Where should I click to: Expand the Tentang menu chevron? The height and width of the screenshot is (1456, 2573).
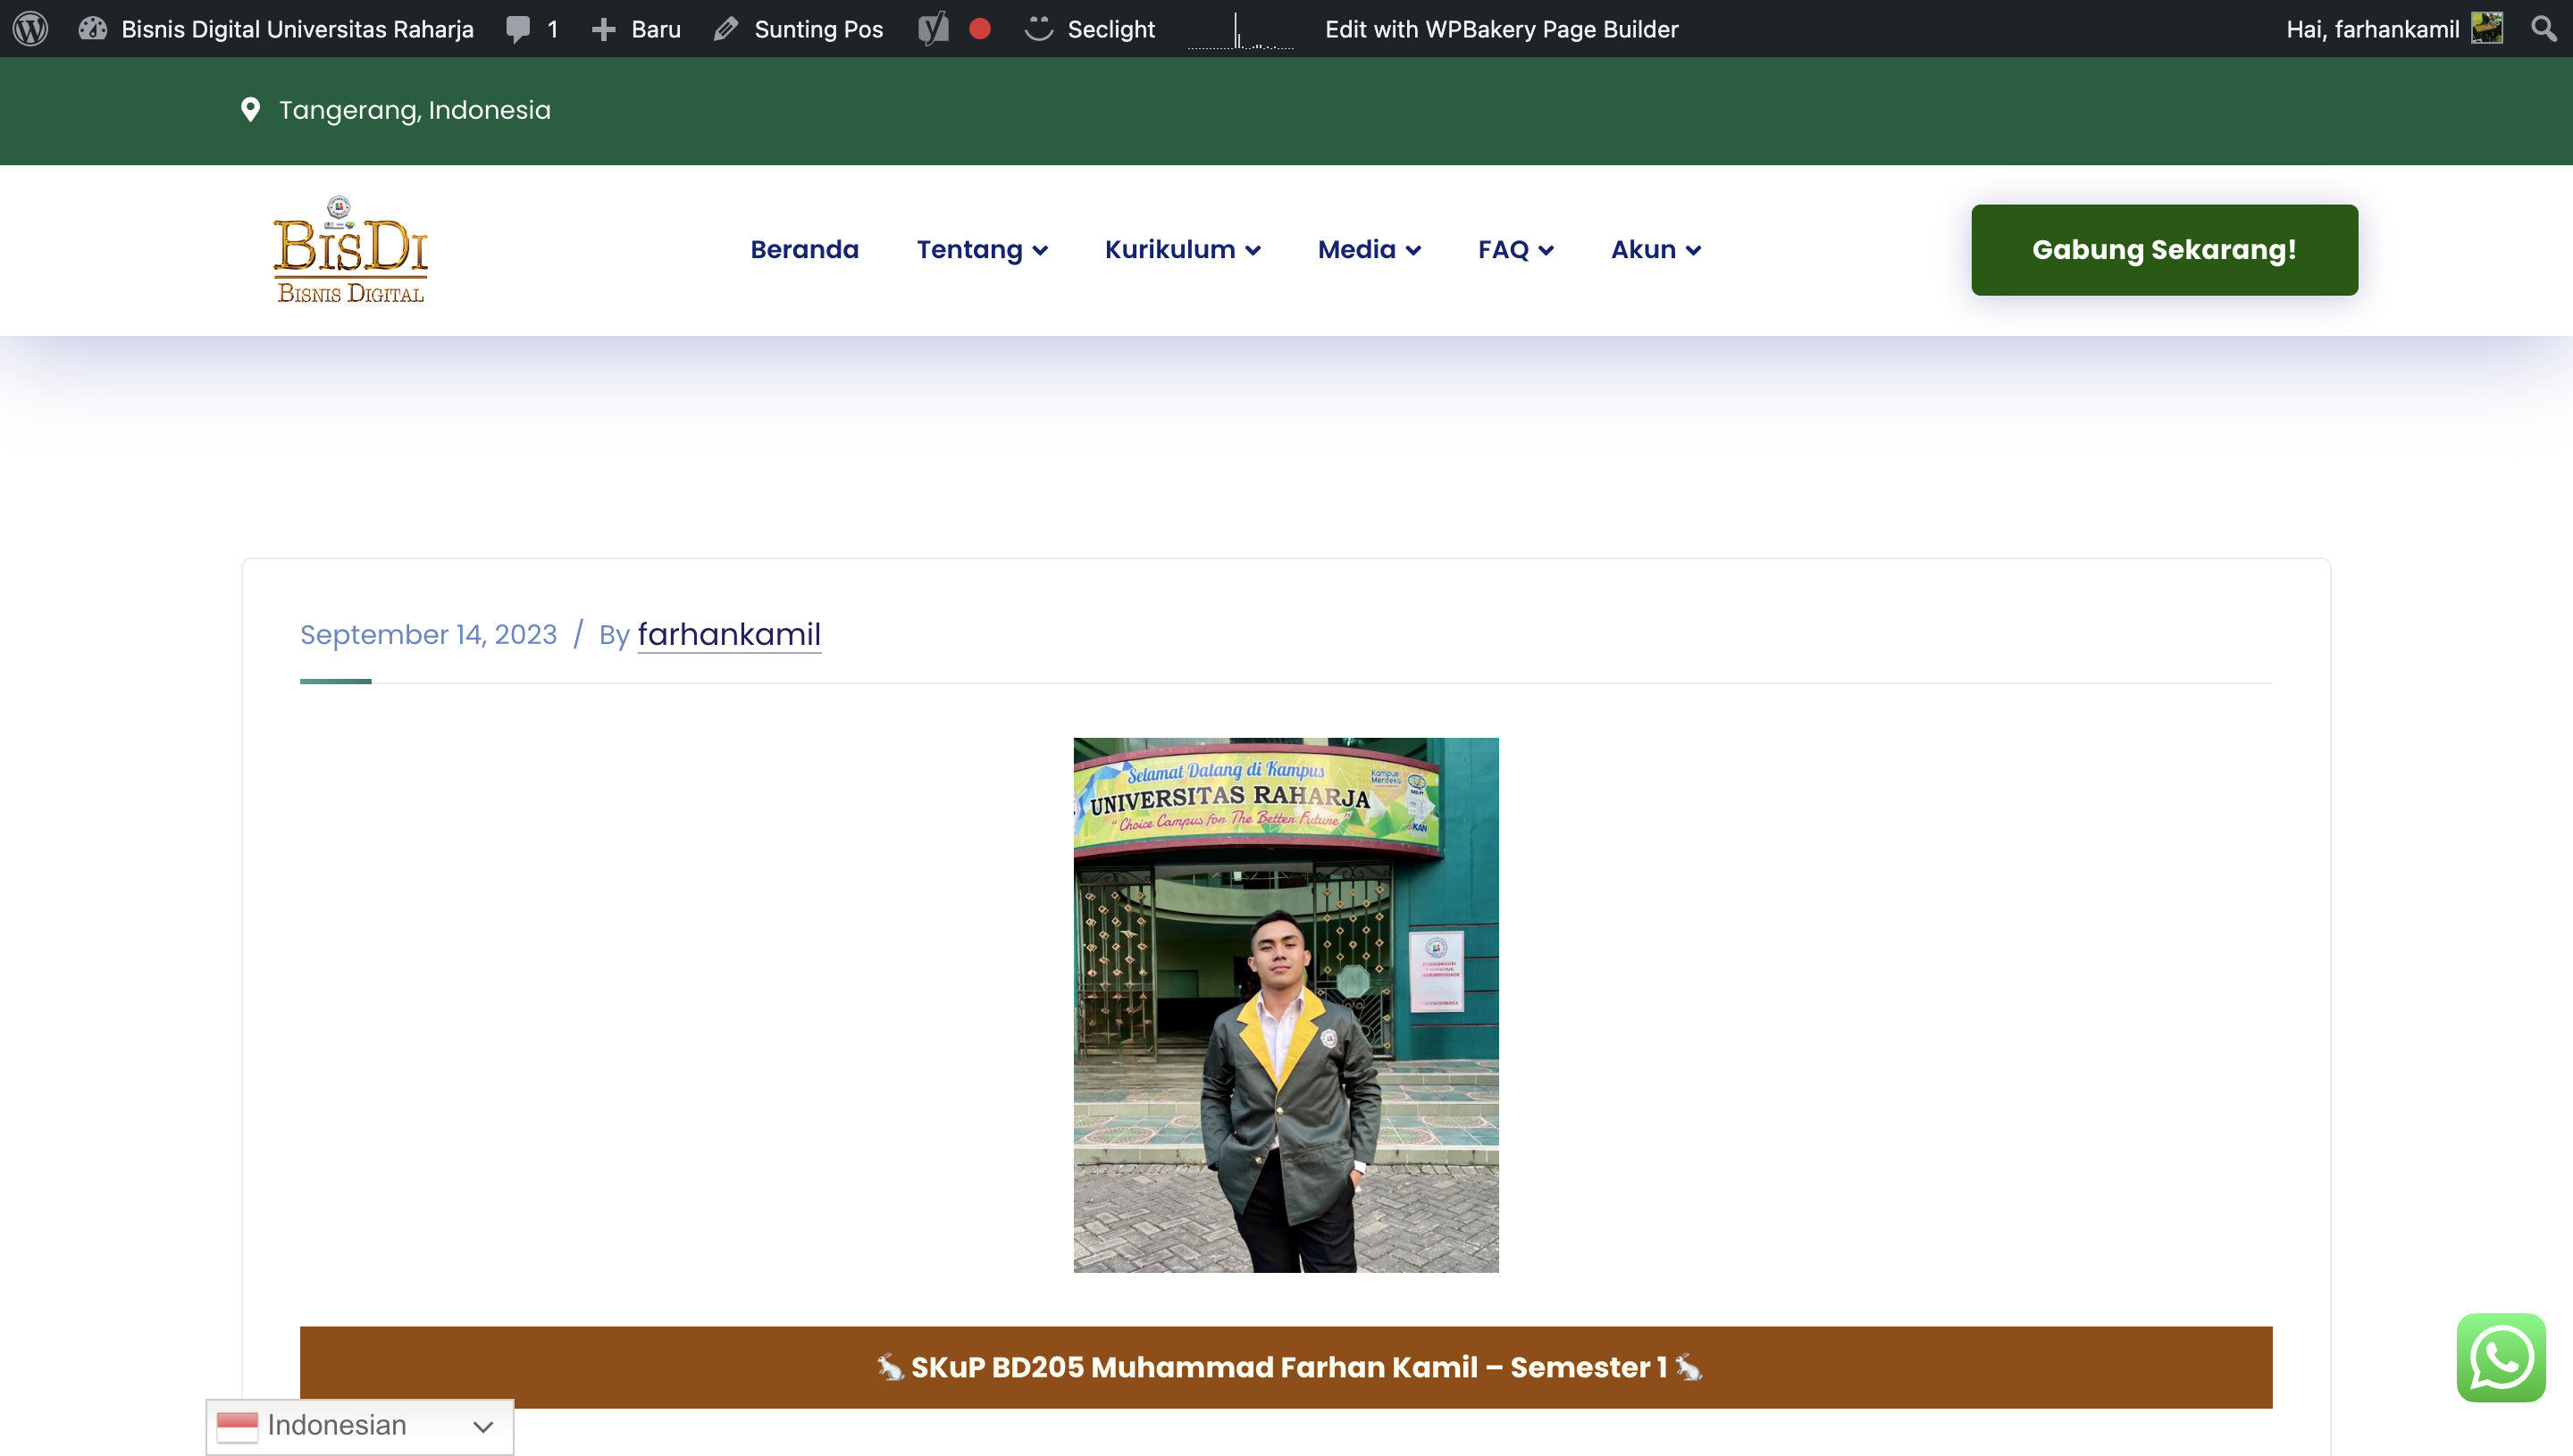(x=1041, y=250)
